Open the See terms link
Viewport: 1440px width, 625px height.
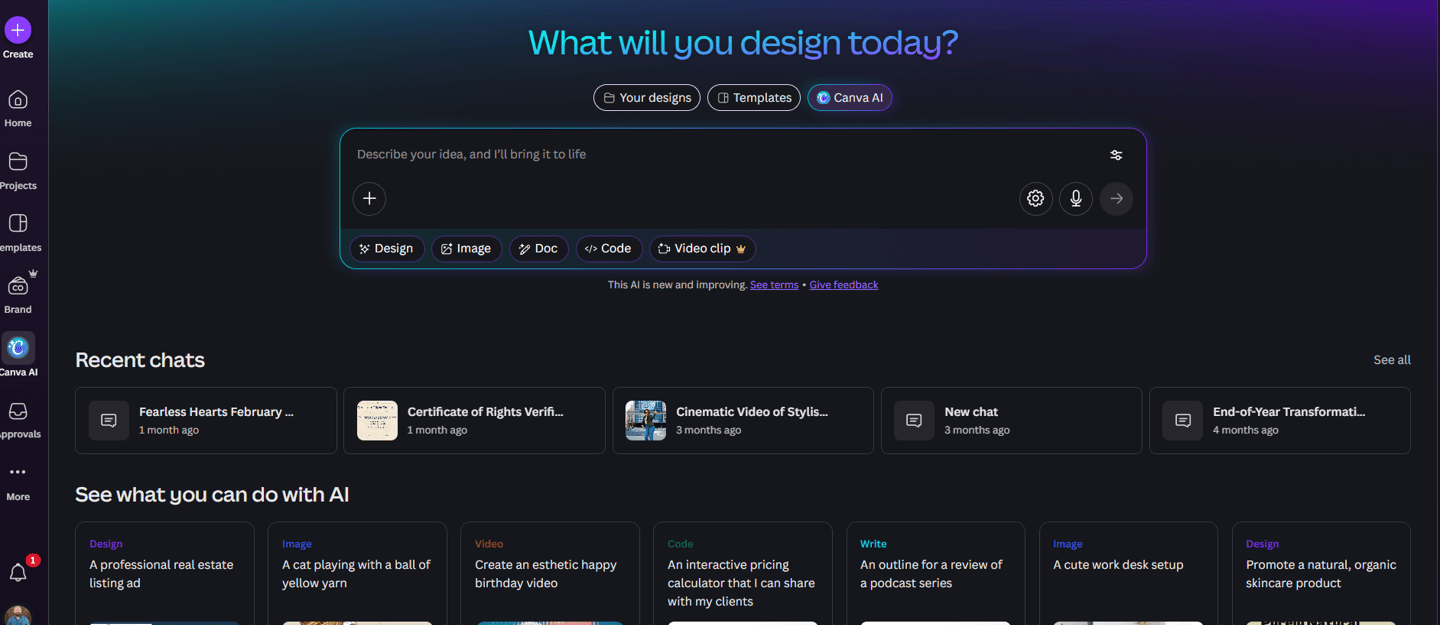click(x=774, y=285)
